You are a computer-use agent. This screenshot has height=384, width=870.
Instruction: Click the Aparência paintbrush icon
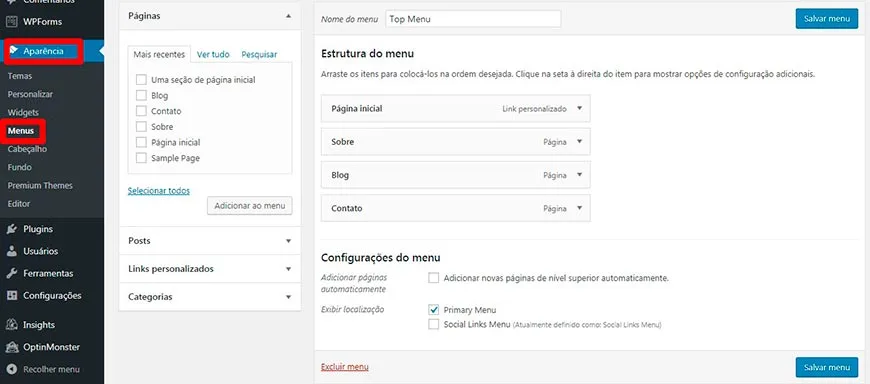point(14,51)
